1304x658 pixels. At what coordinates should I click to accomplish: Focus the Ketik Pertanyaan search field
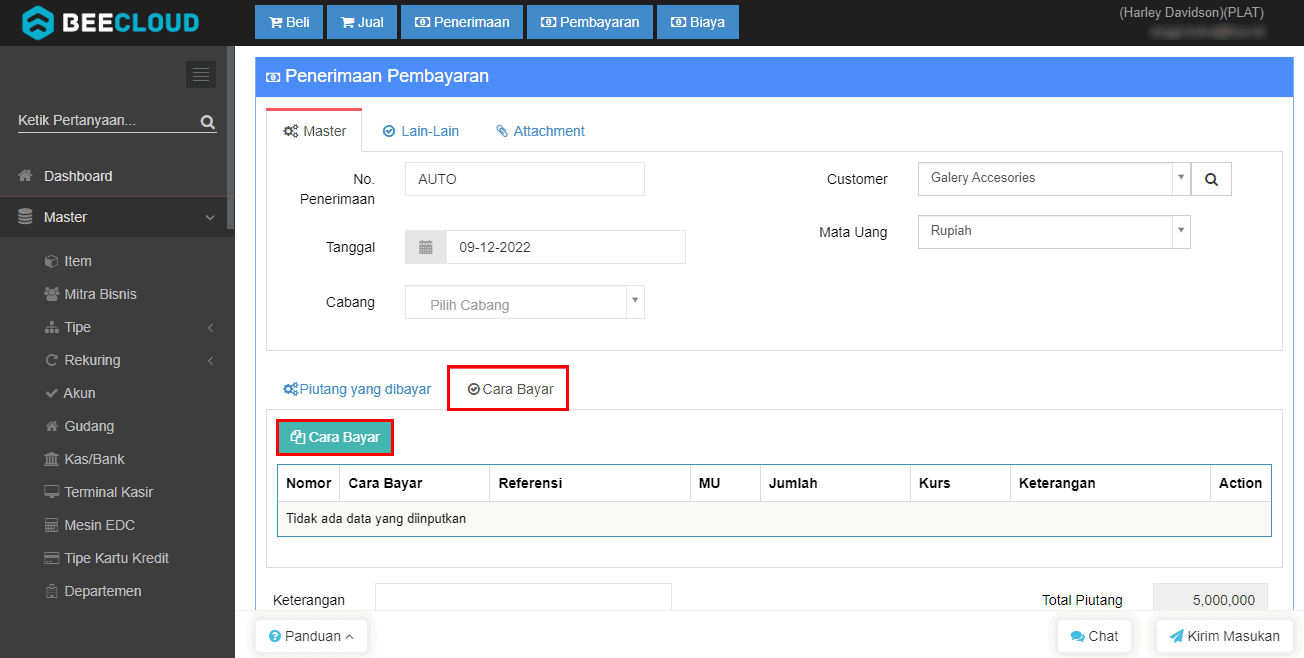click(x=107, y=121)
